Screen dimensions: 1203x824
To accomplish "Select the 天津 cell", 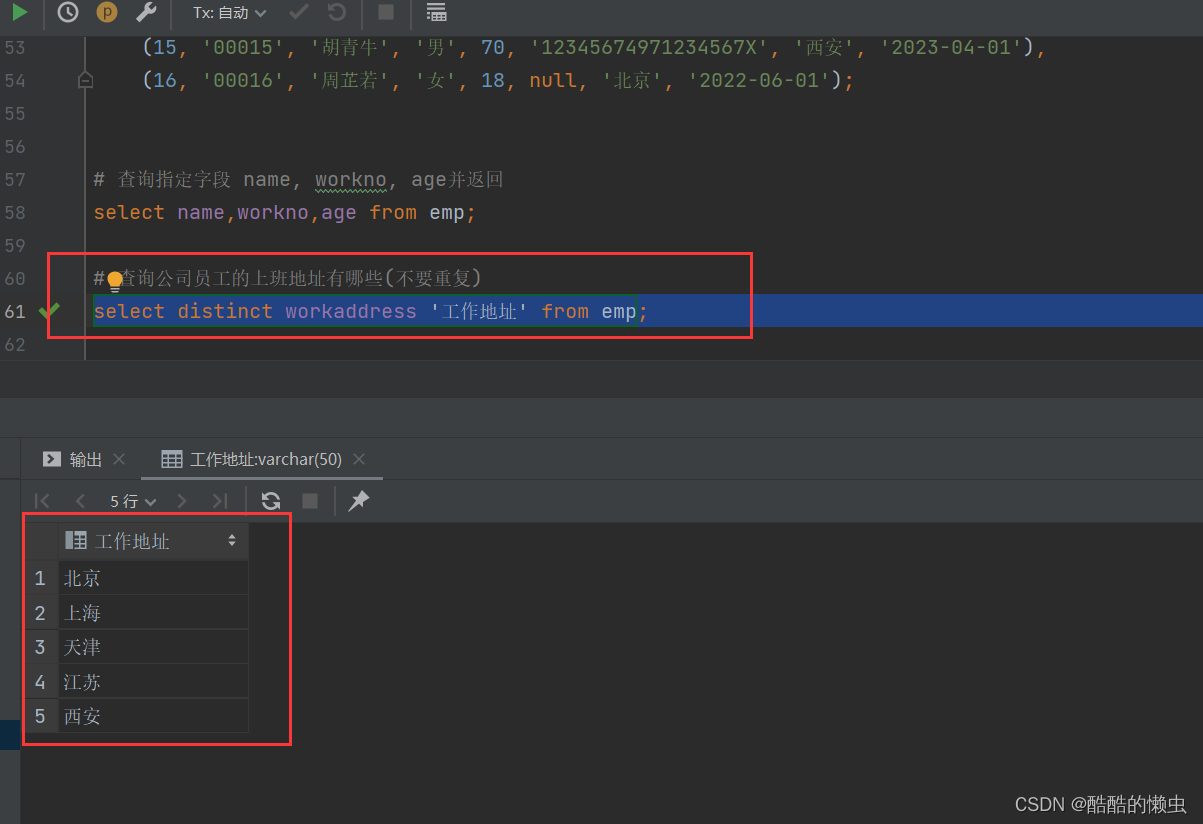I will pos(153,647).
